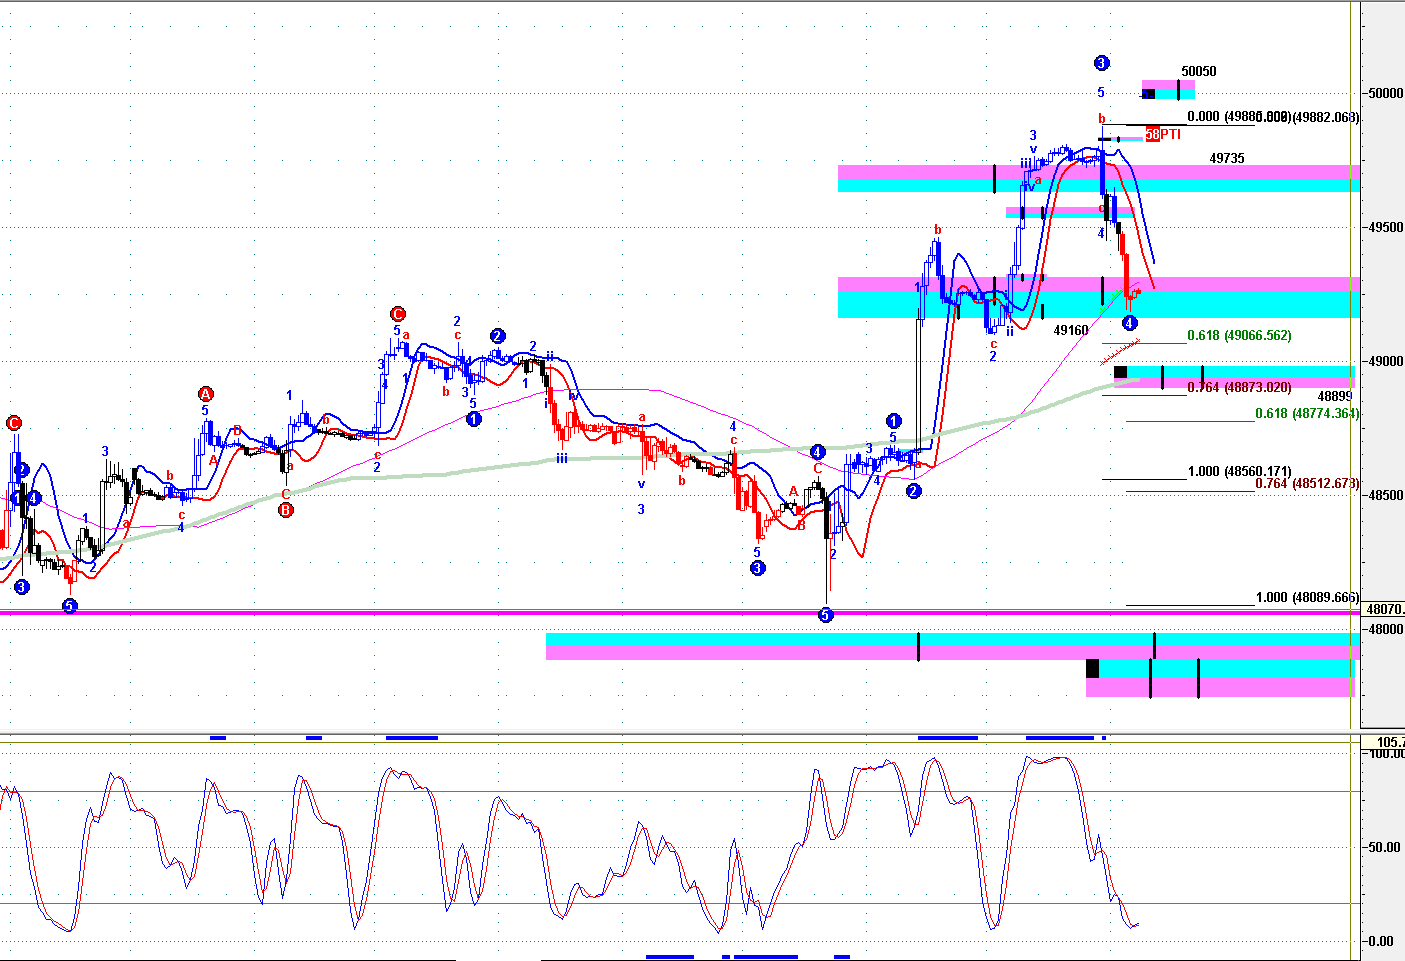Click 50000 on the price axis
Image resolution: width=1405 pixels, height=961 pixels.
1385,94
